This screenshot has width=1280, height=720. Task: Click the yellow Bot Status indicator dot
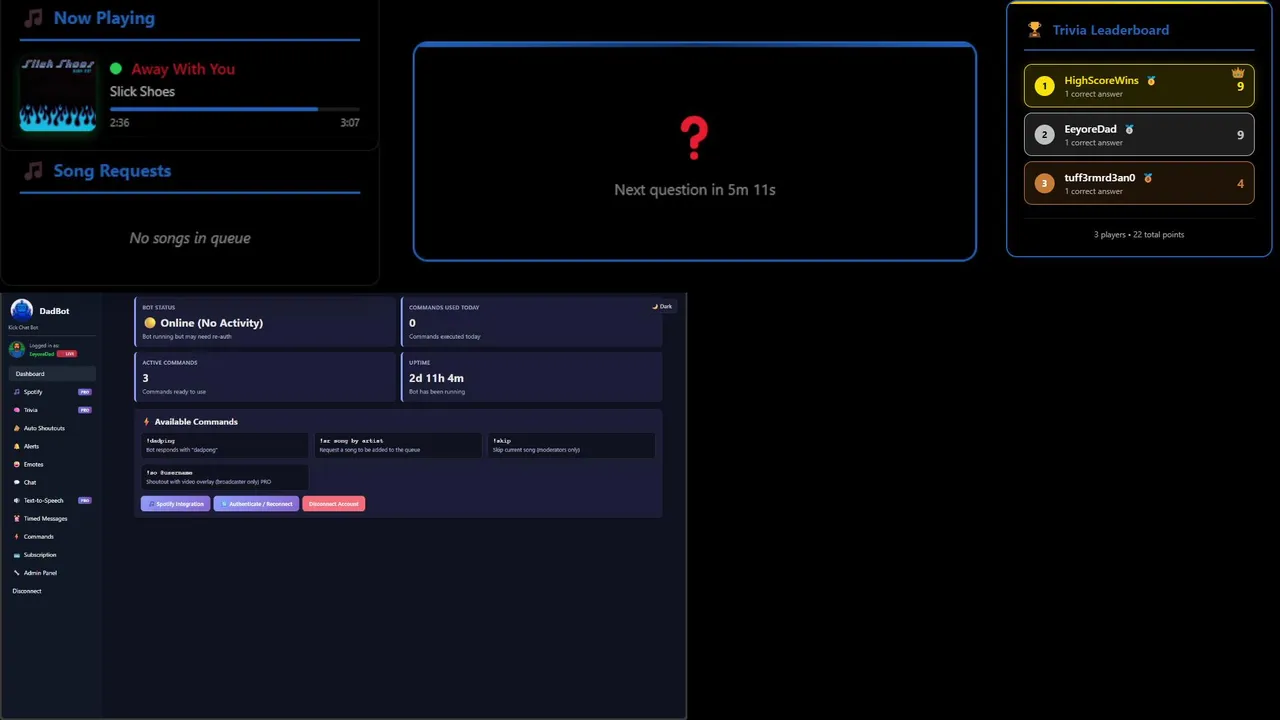150,323
